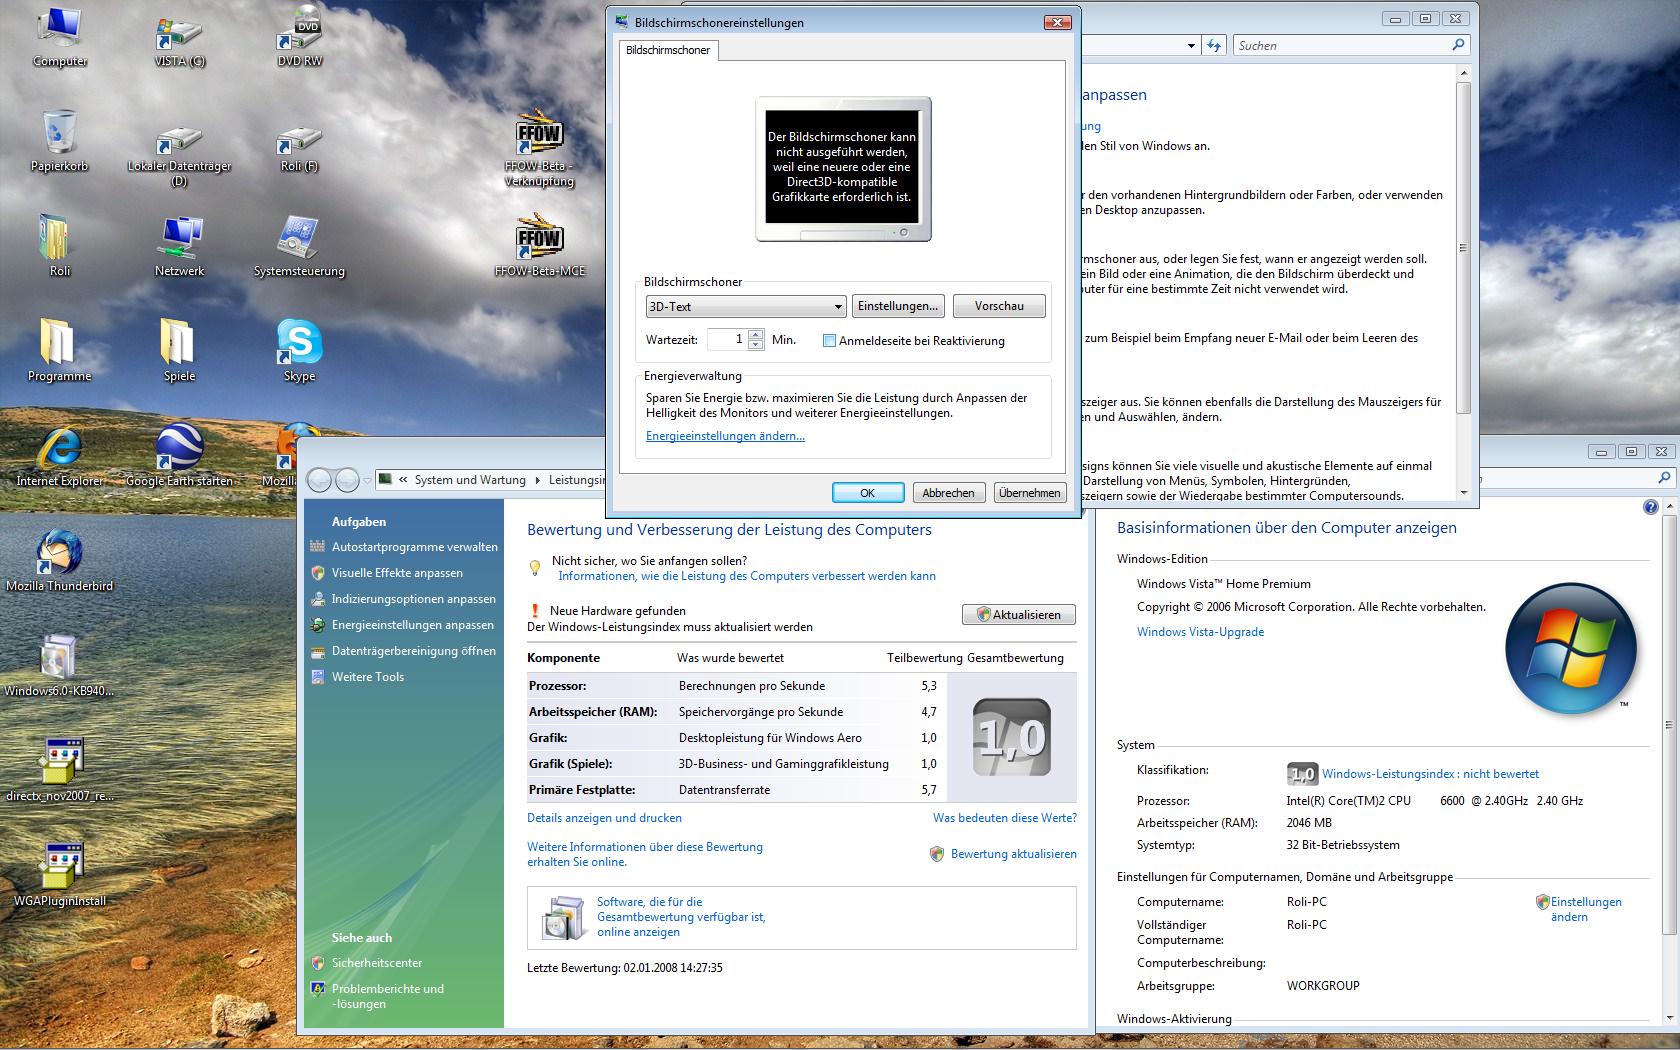This screenshot has width=1680, height=1050.
Task: Click Abbrechen in screensaver dialog
Action: [x=948, y=493]
